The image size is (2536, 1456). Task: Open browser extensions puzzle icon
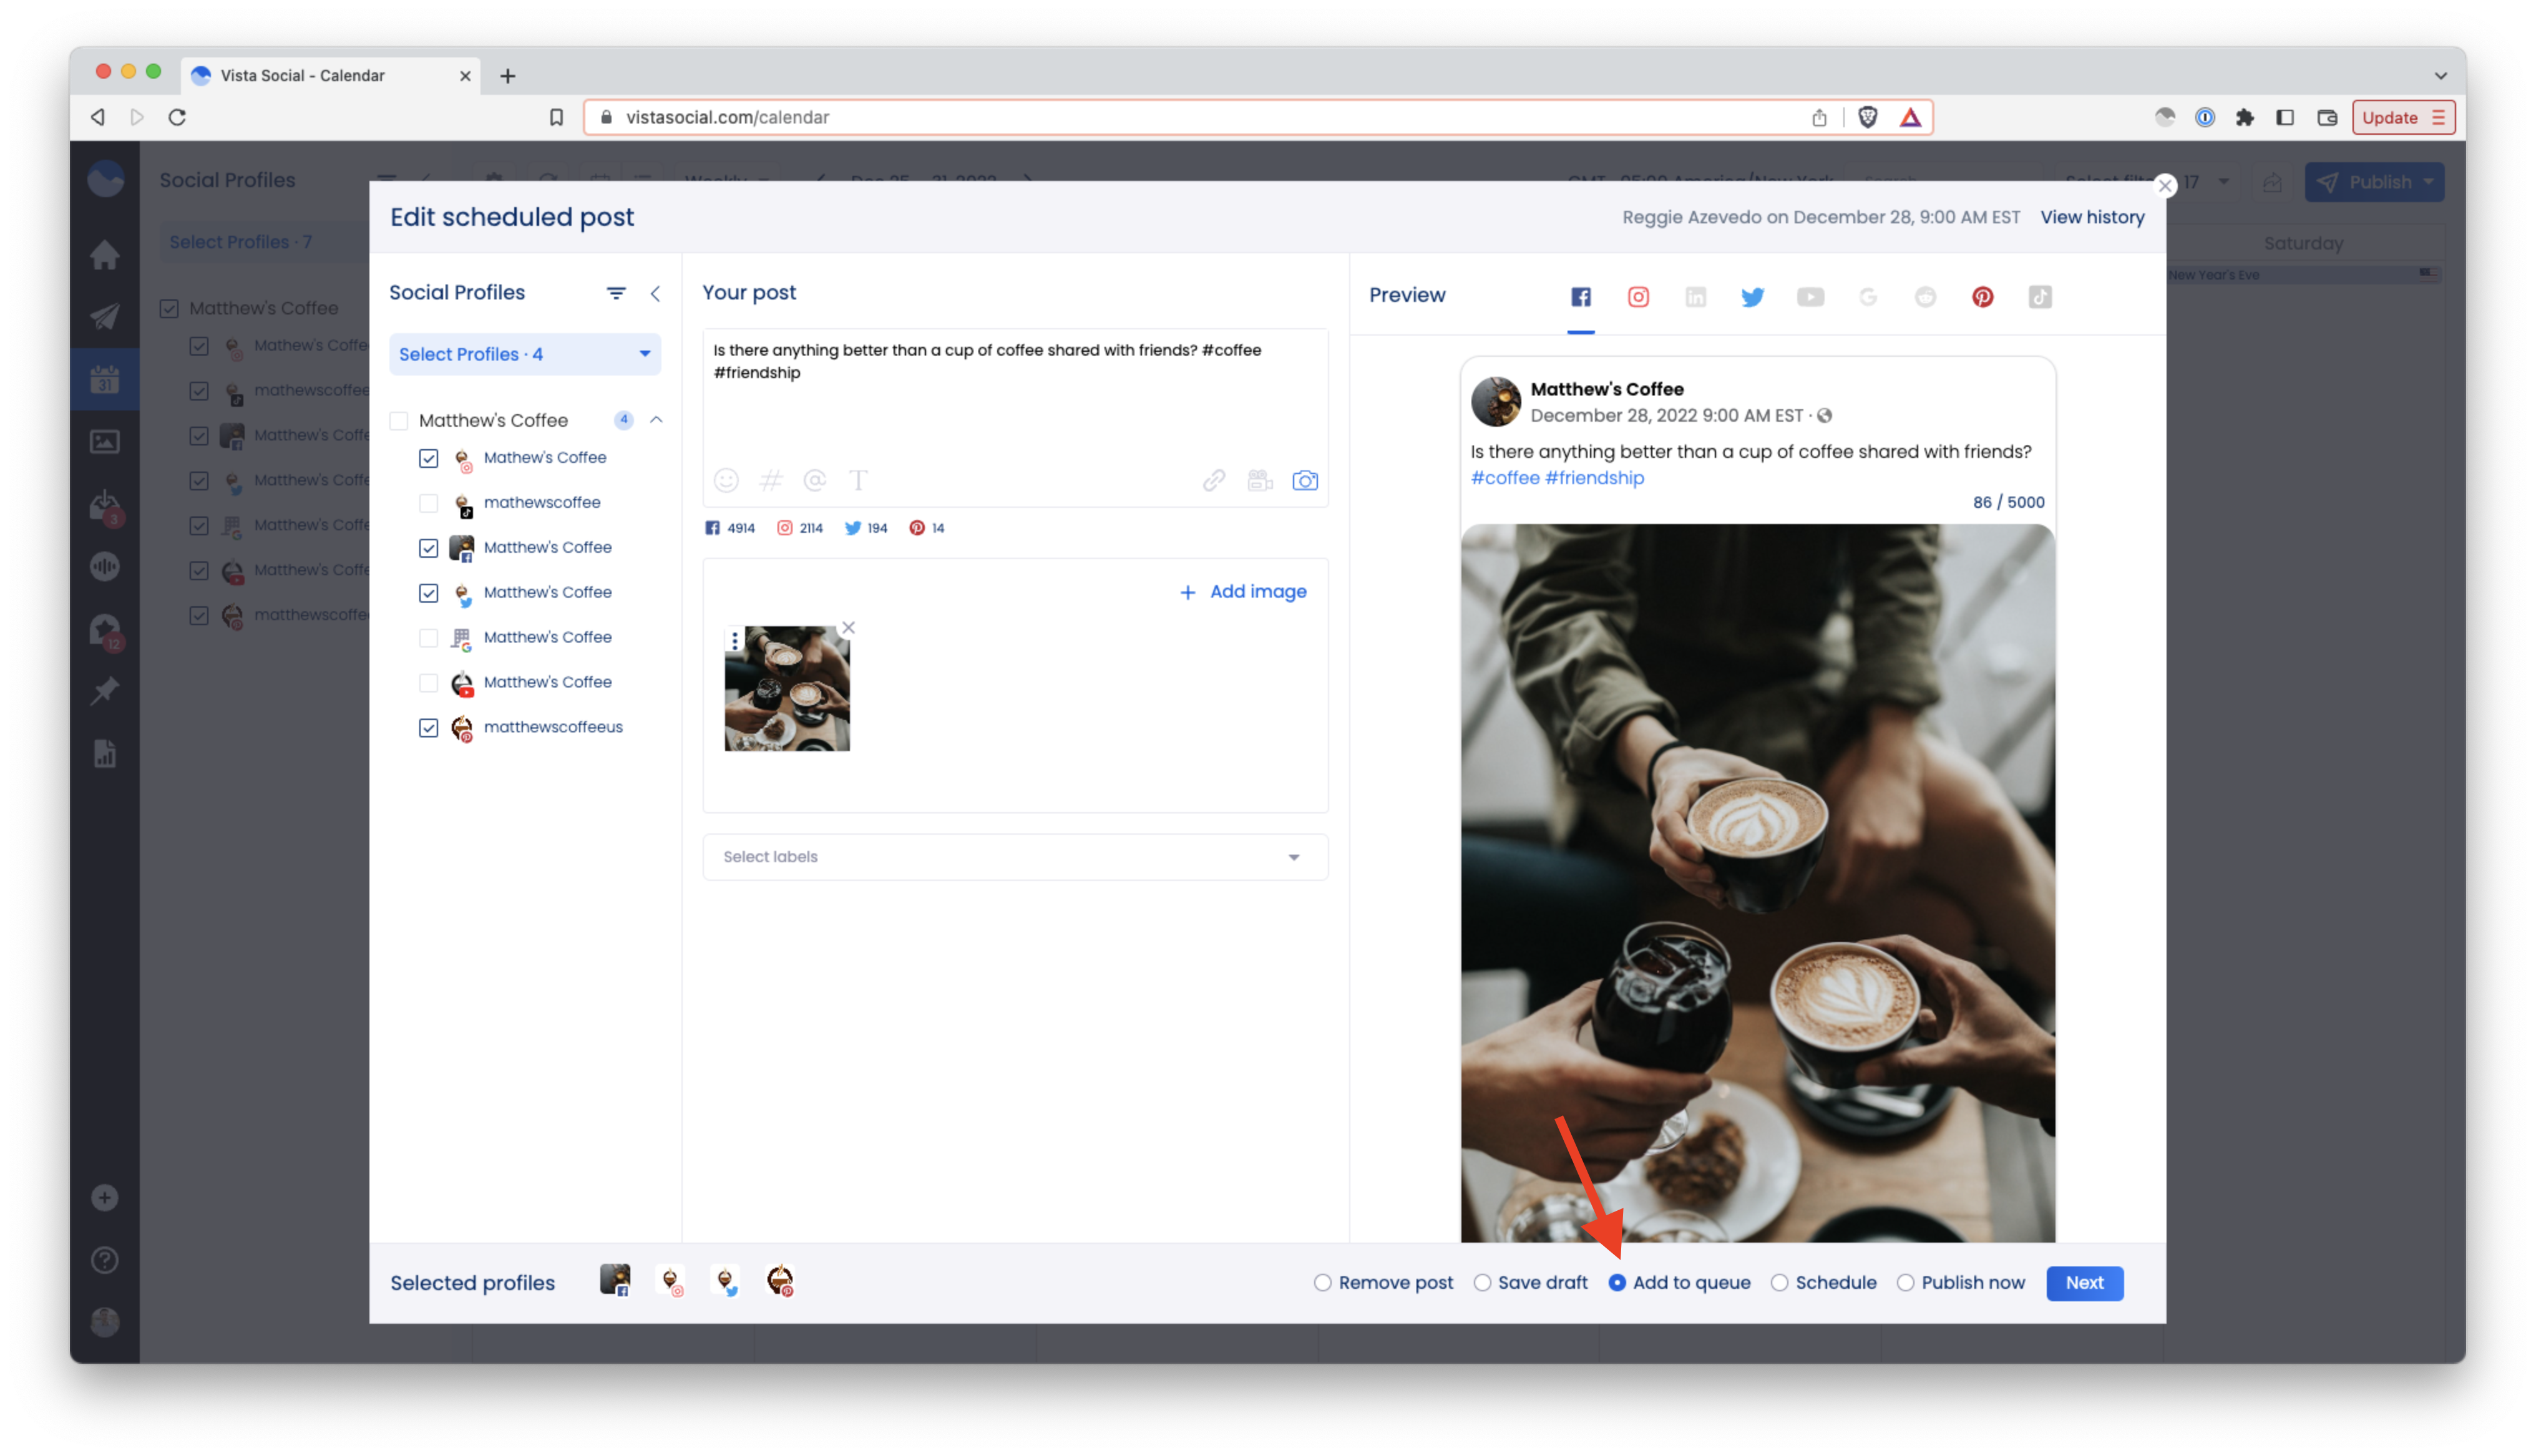(x=2245, y=117)
